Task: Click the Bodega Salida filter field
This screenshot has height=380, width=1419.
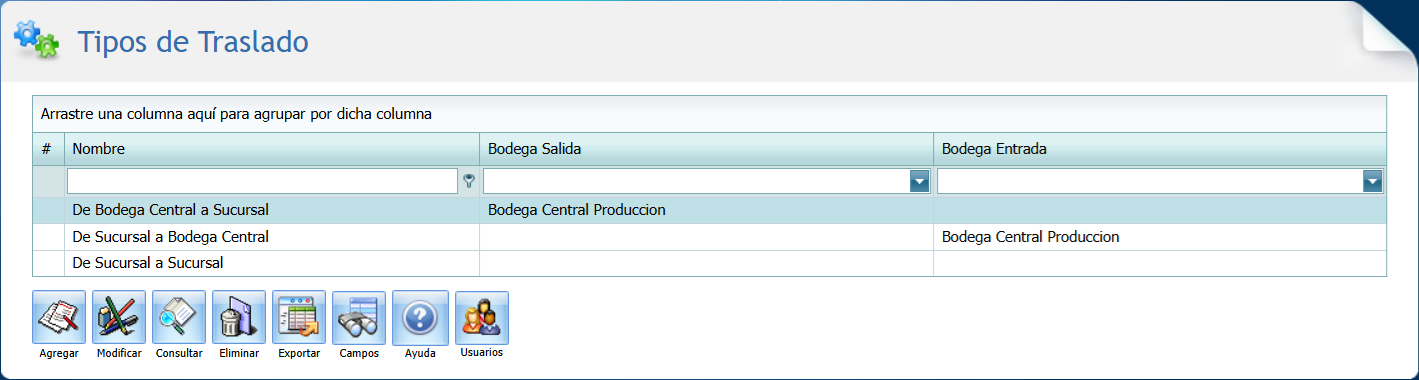Action: [696, 181]
